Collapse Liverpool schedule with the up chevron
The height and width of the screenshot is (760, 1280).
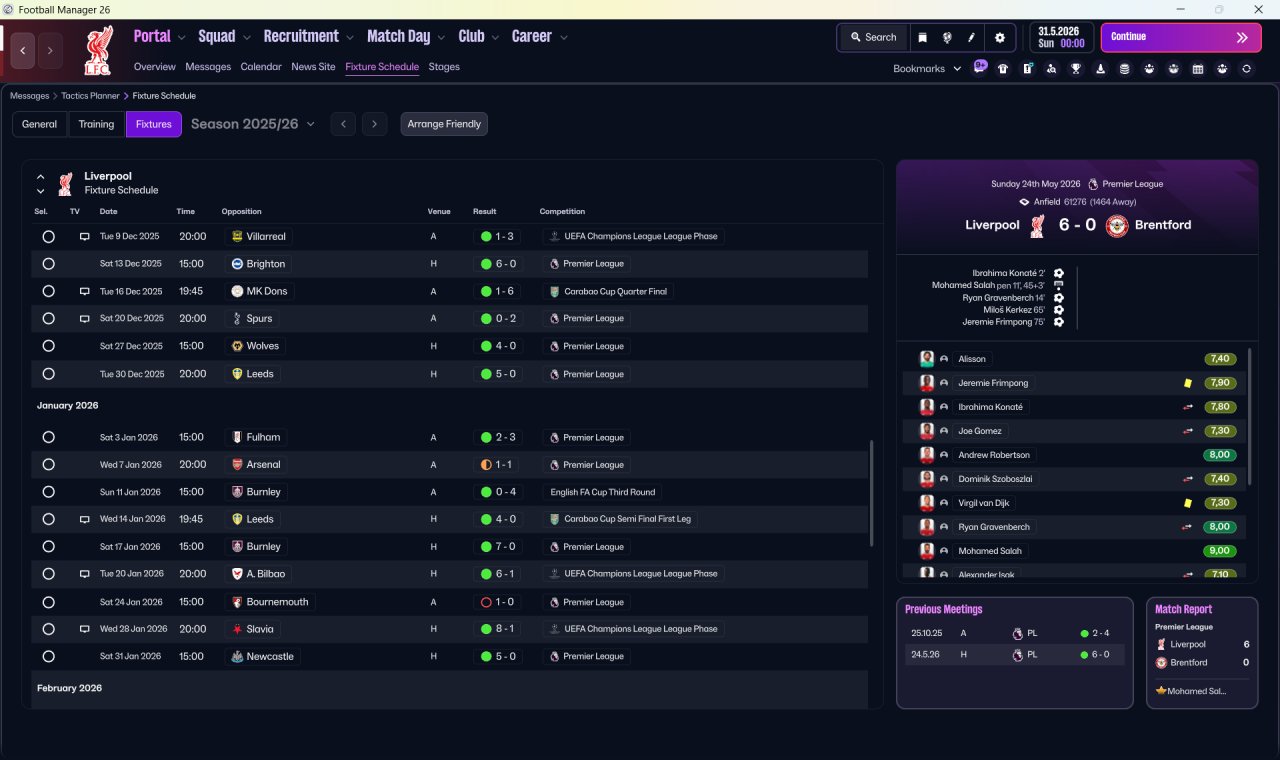tap(40, 177)
